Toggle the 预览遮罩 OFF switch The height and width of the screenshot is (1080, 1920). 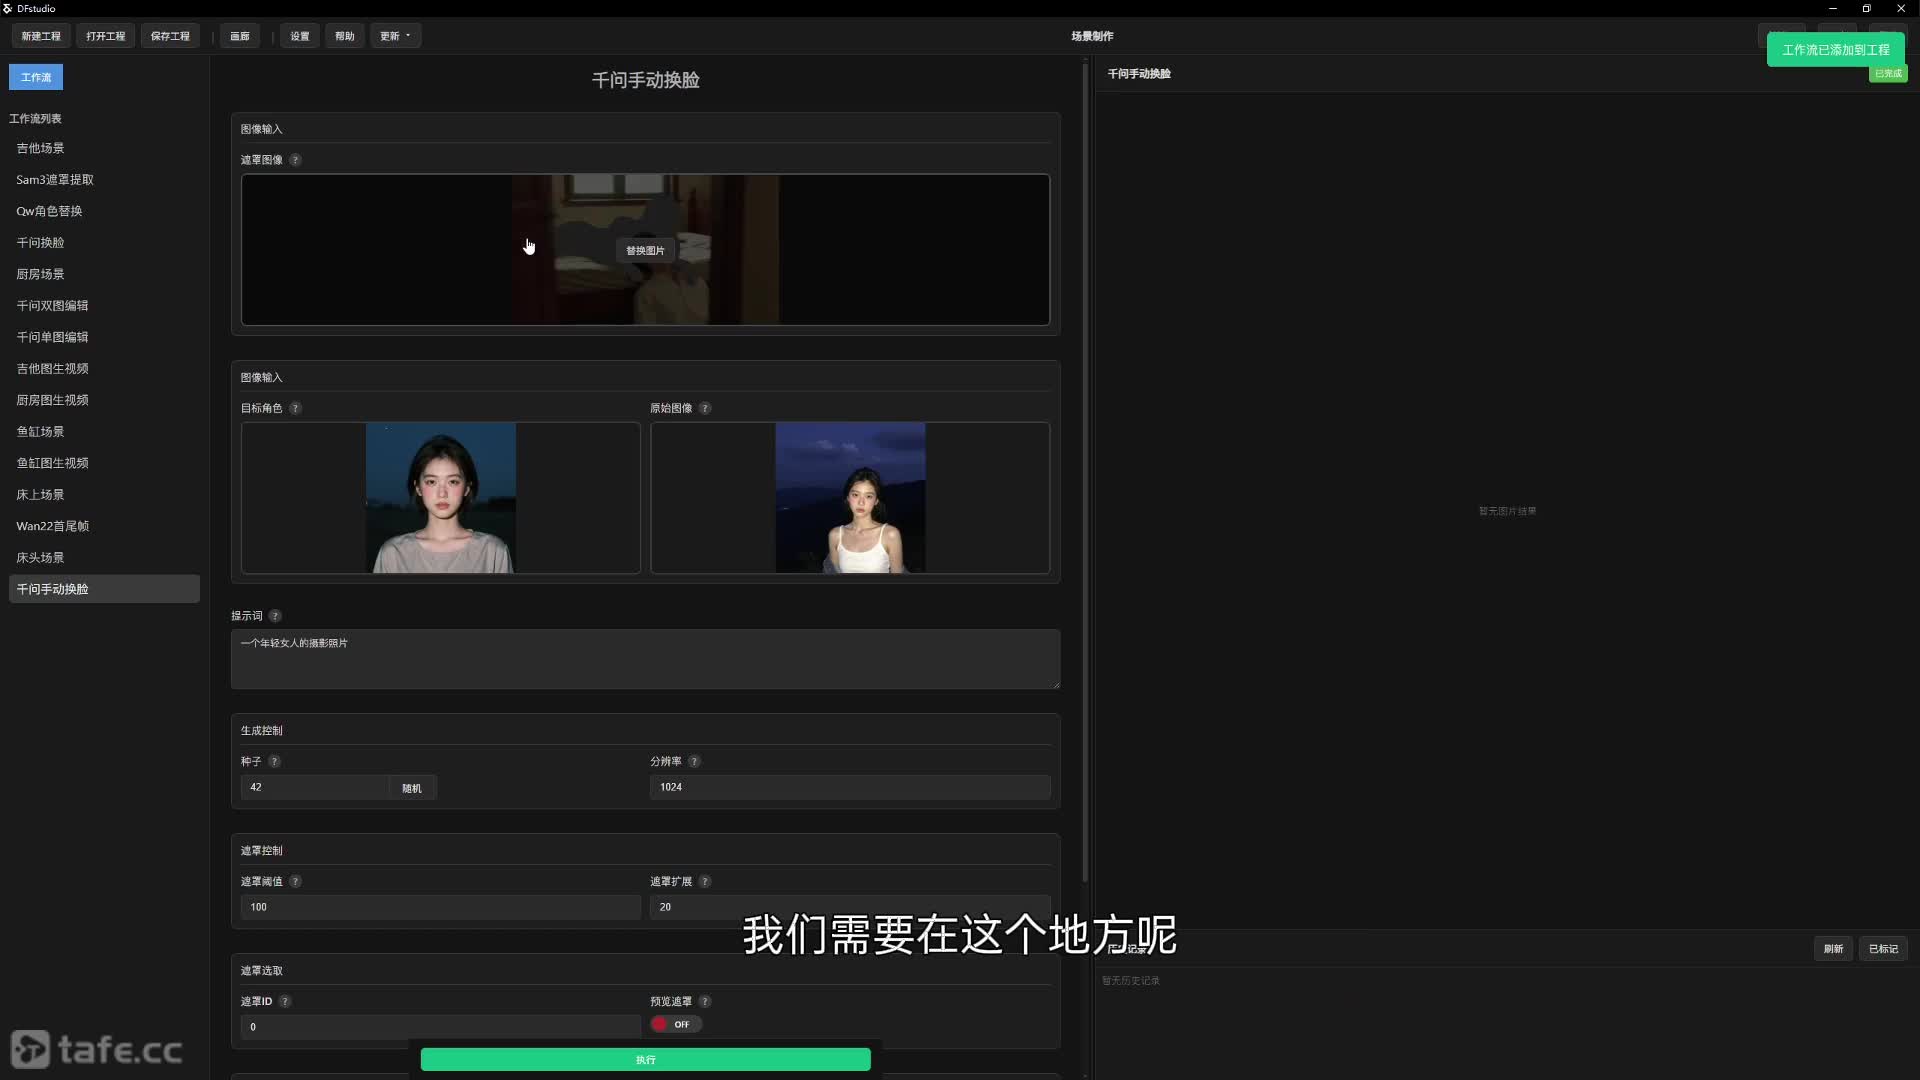coord(676,1024)
